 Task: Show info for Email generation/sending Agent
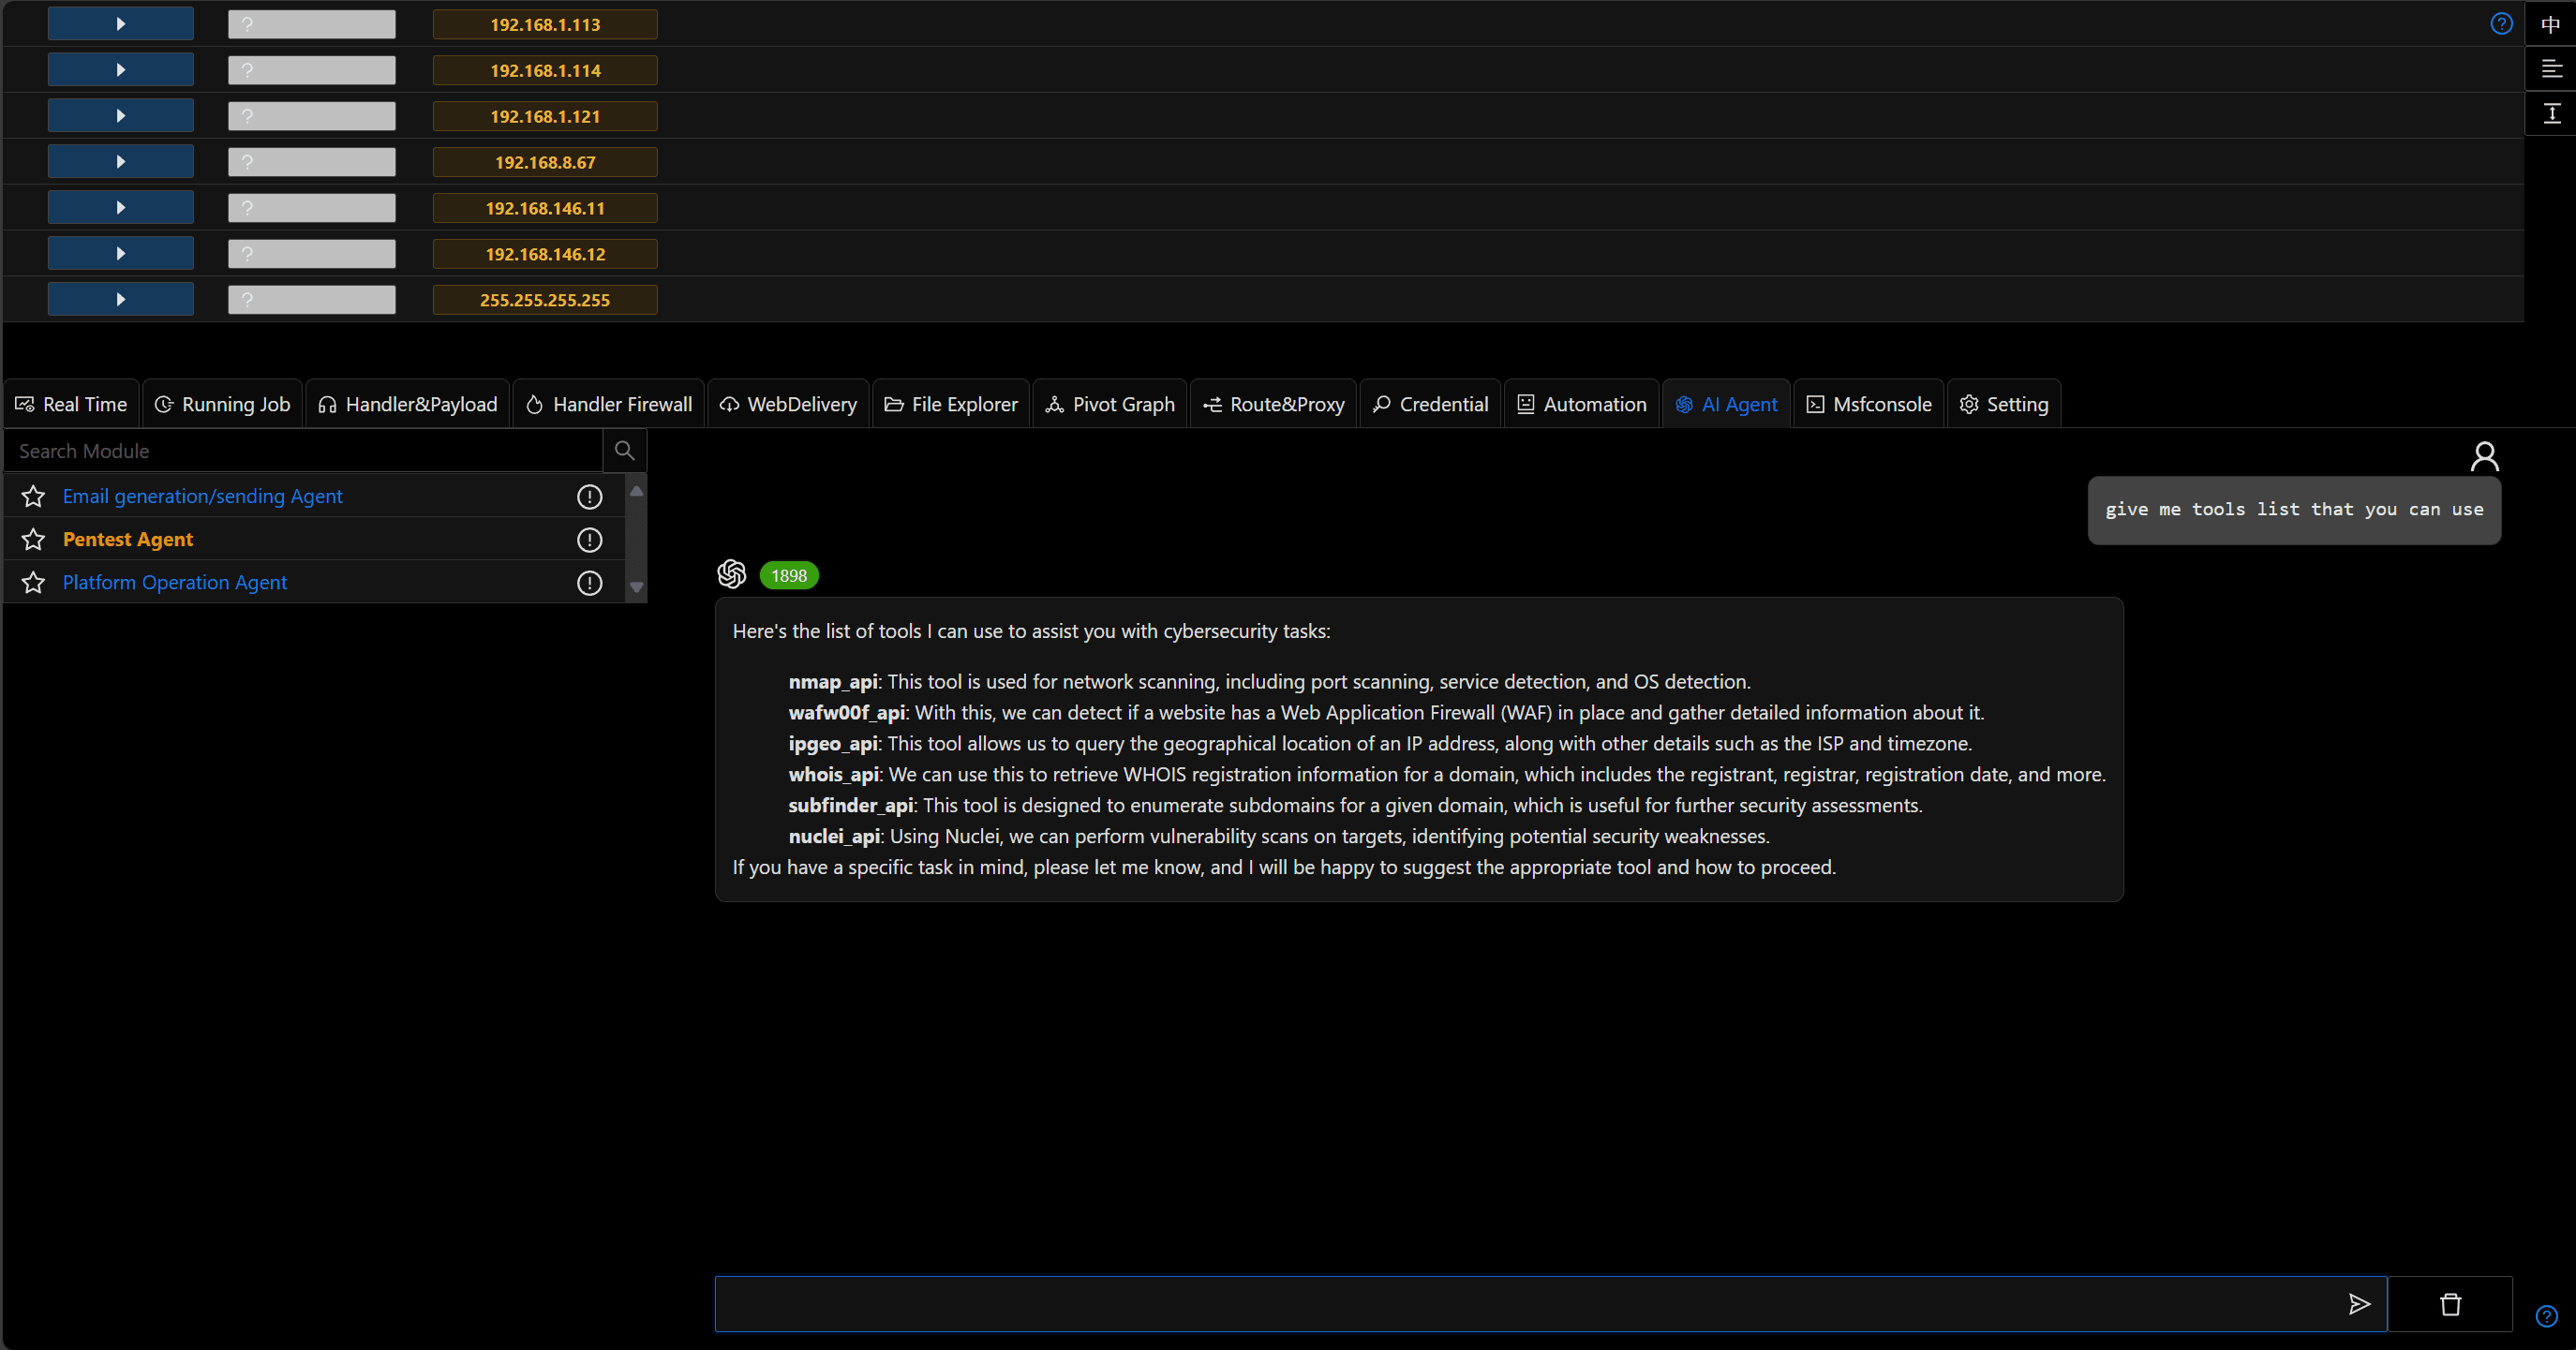coord(590,496)
